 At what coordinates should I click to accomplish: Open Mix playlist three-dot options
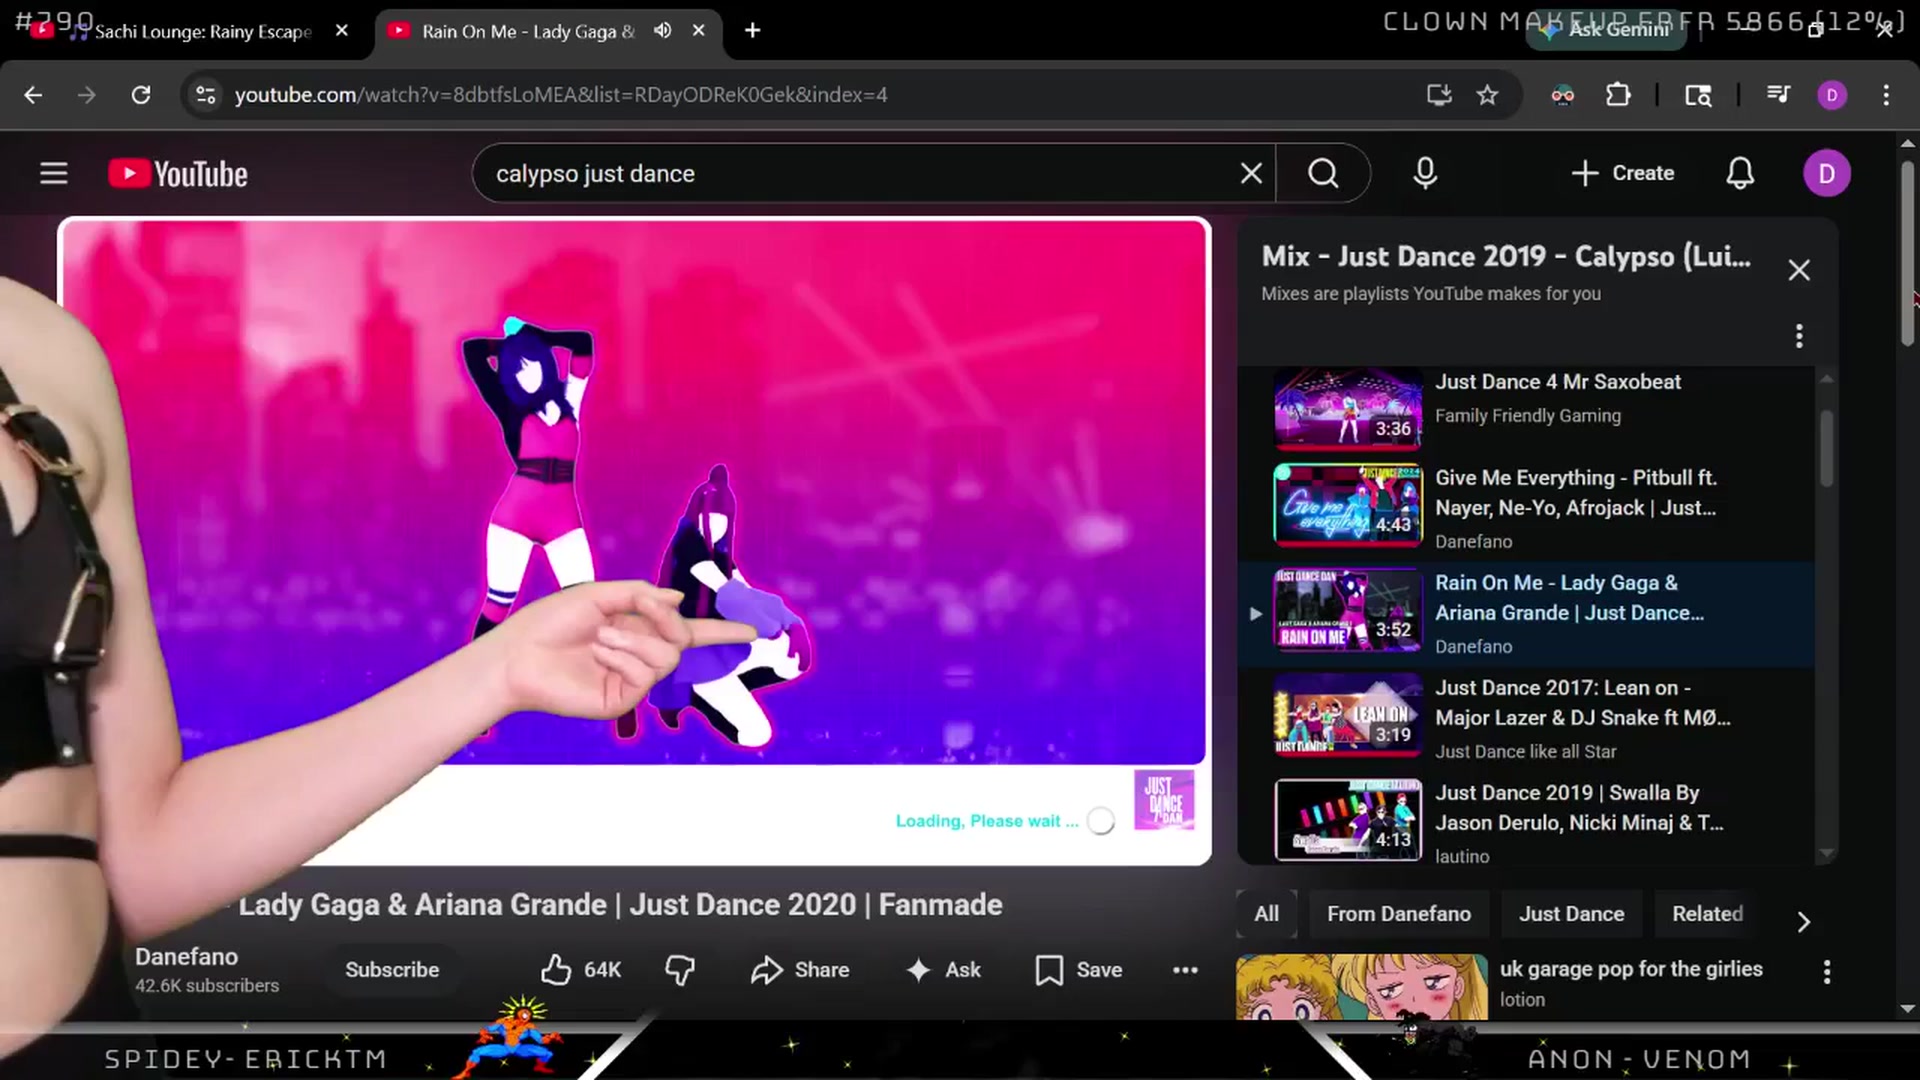[1799, 336]
